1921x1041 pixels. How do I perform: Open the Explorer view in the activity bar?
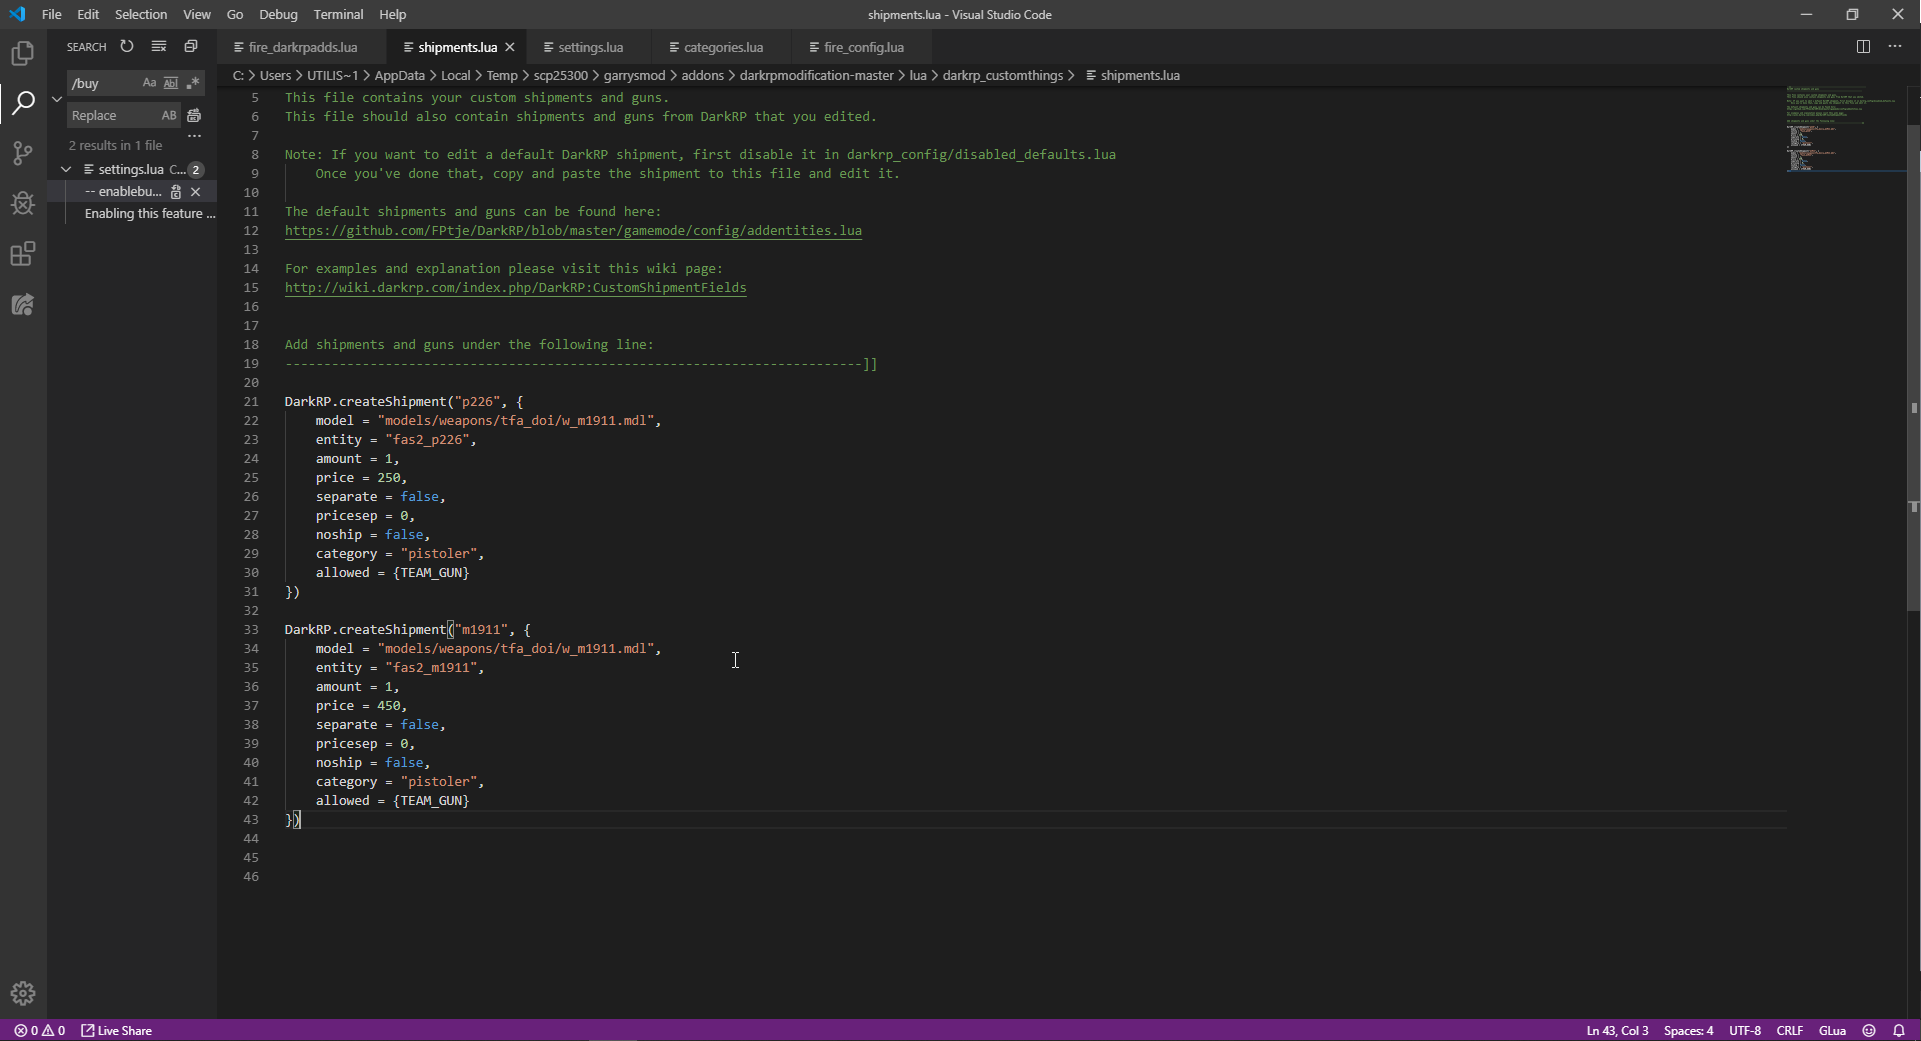[23, 53]
